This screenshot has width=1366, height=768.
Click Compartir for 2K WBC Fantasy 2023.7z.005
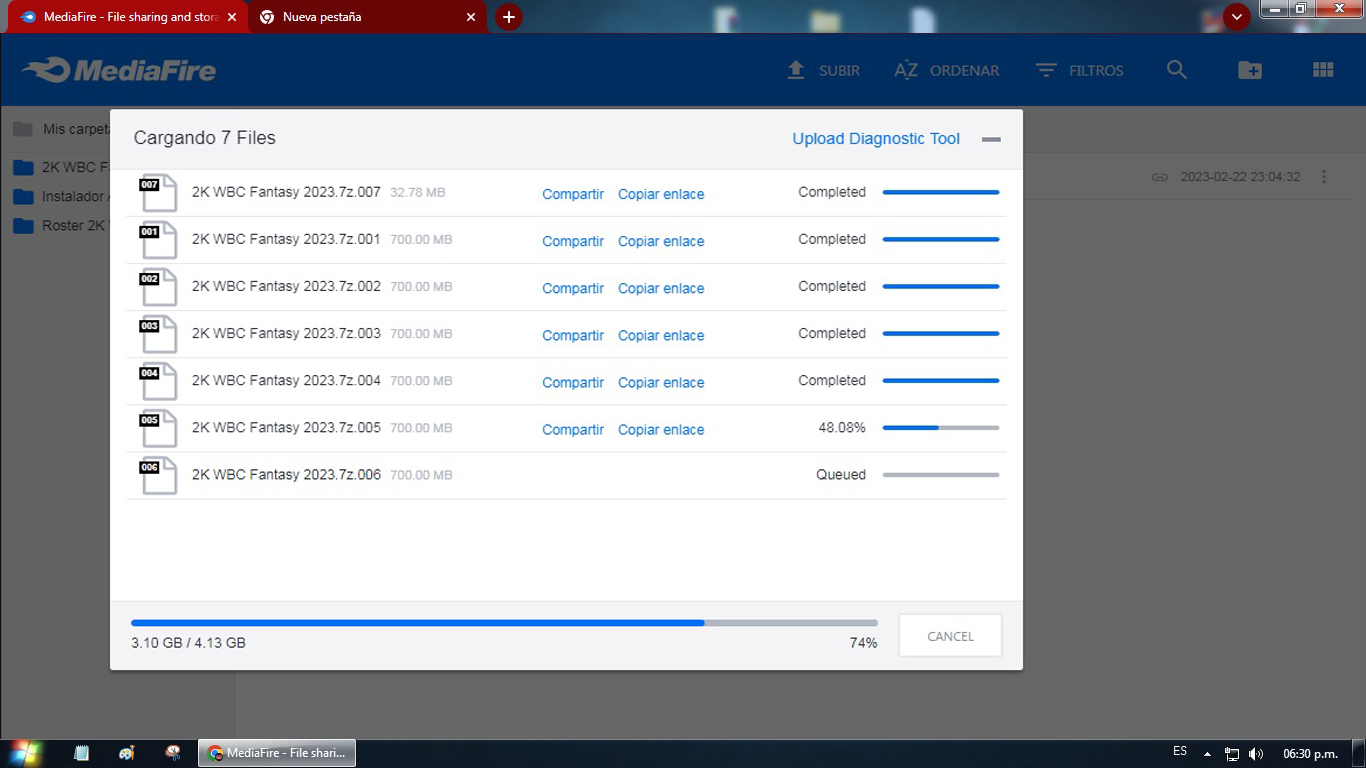pos(573,429)
